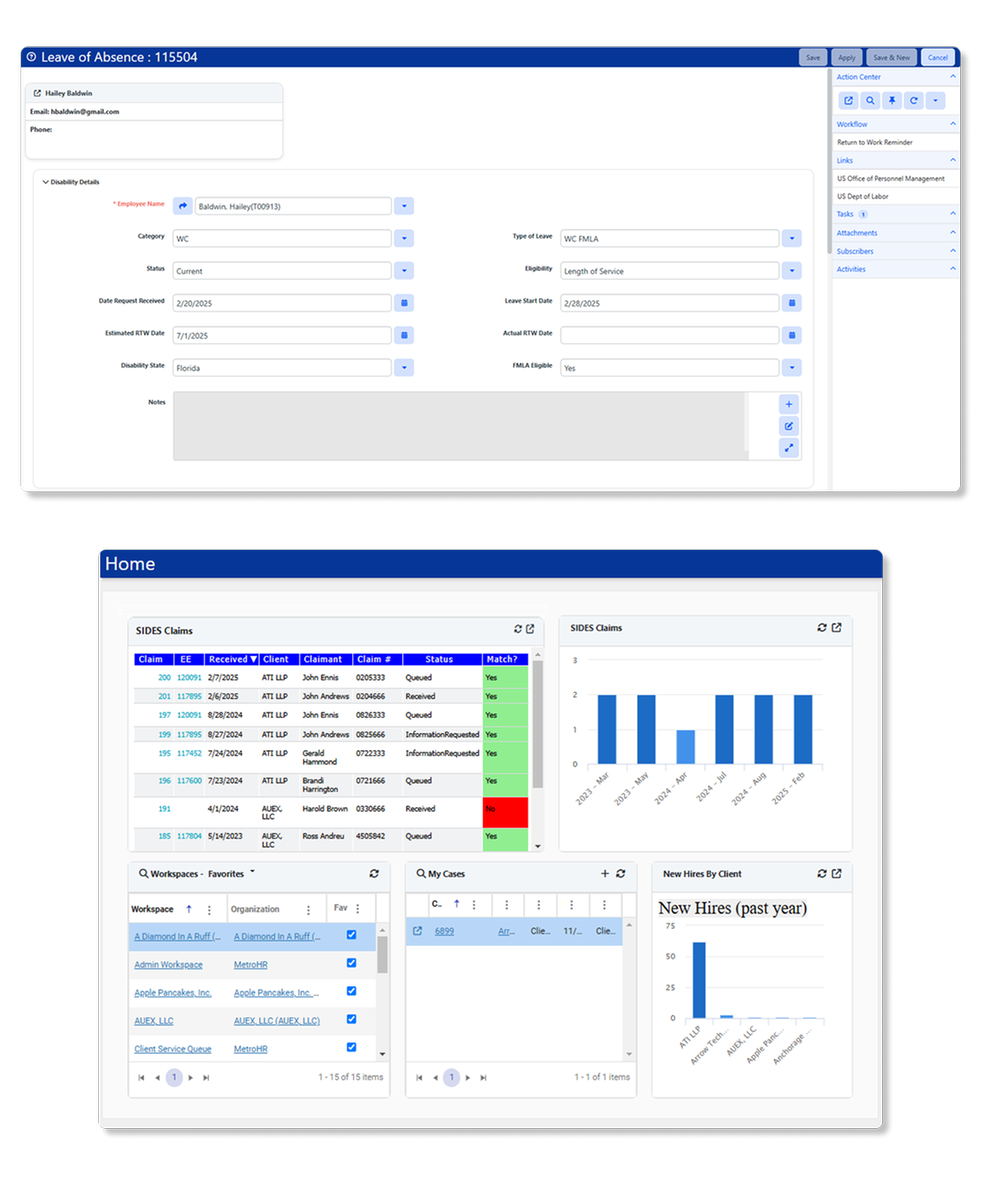Sort claims by the Received column header
982x1200 pixels.
coord(230,658)
